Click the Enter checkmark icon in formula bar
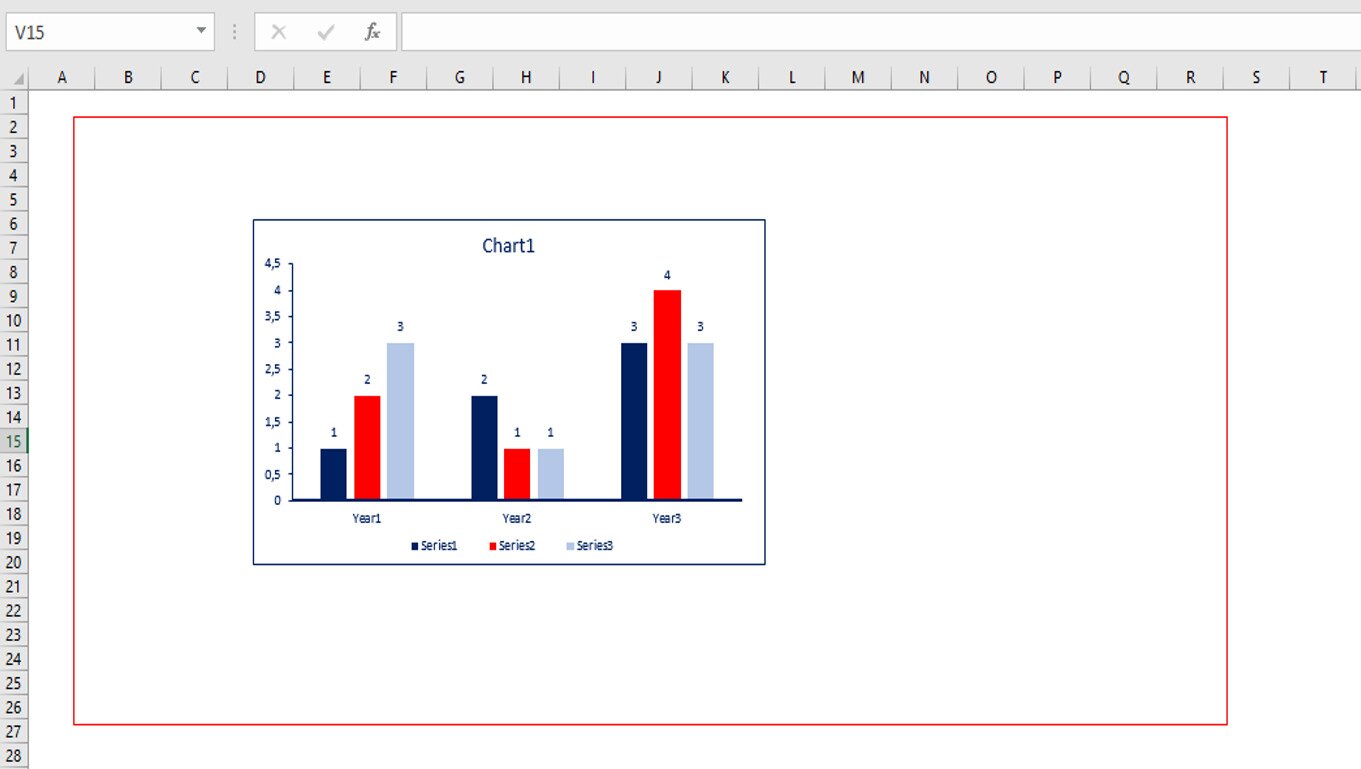Screen dimensions: 1361x769 325,32
